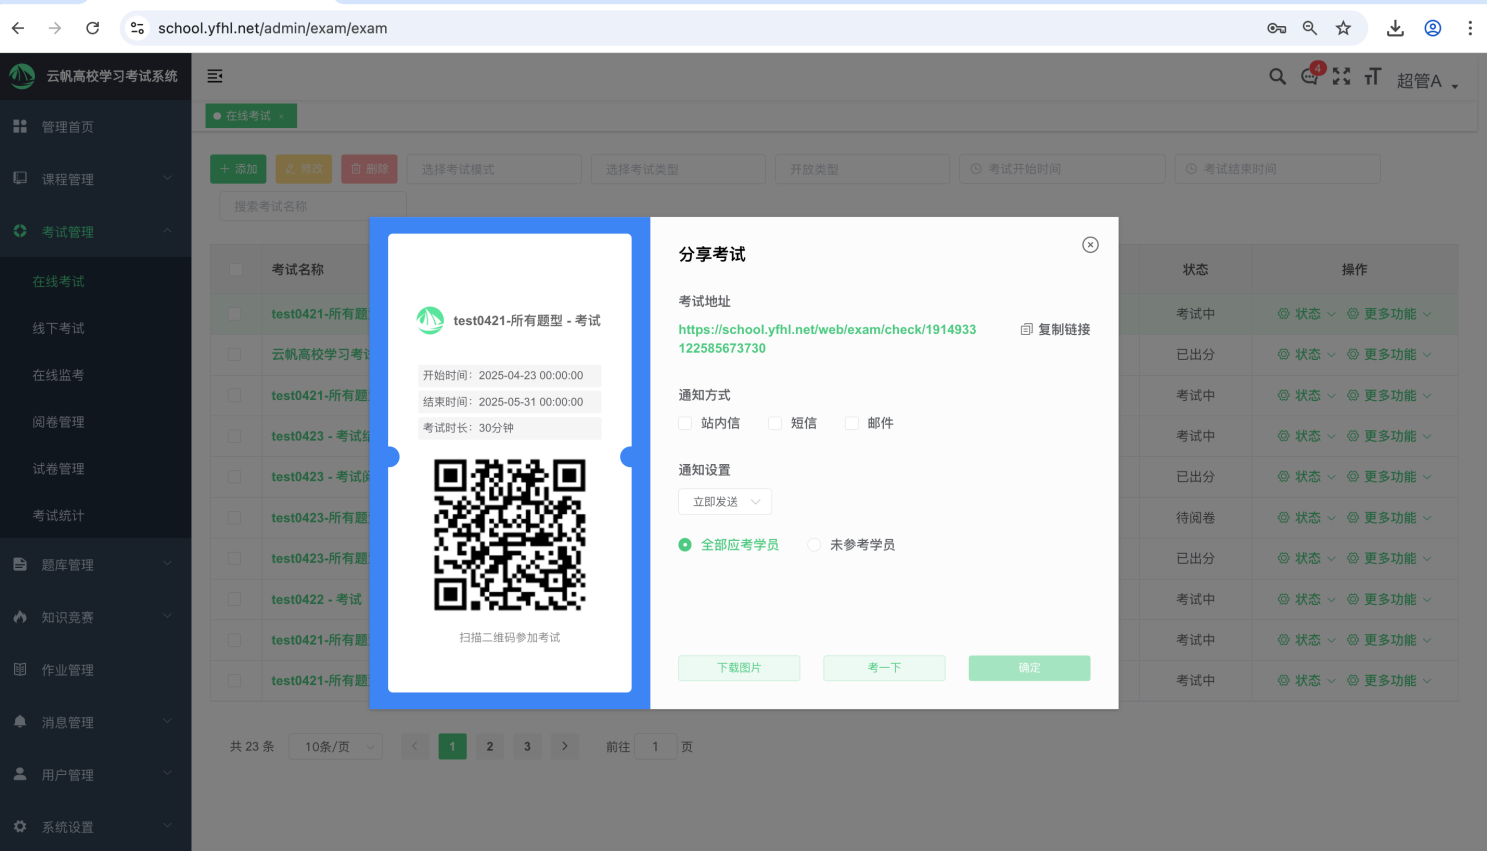Click the 考一下 button
Image resolution: width=1487 pixels, height=851 pixels.
[x=884, y=668]
